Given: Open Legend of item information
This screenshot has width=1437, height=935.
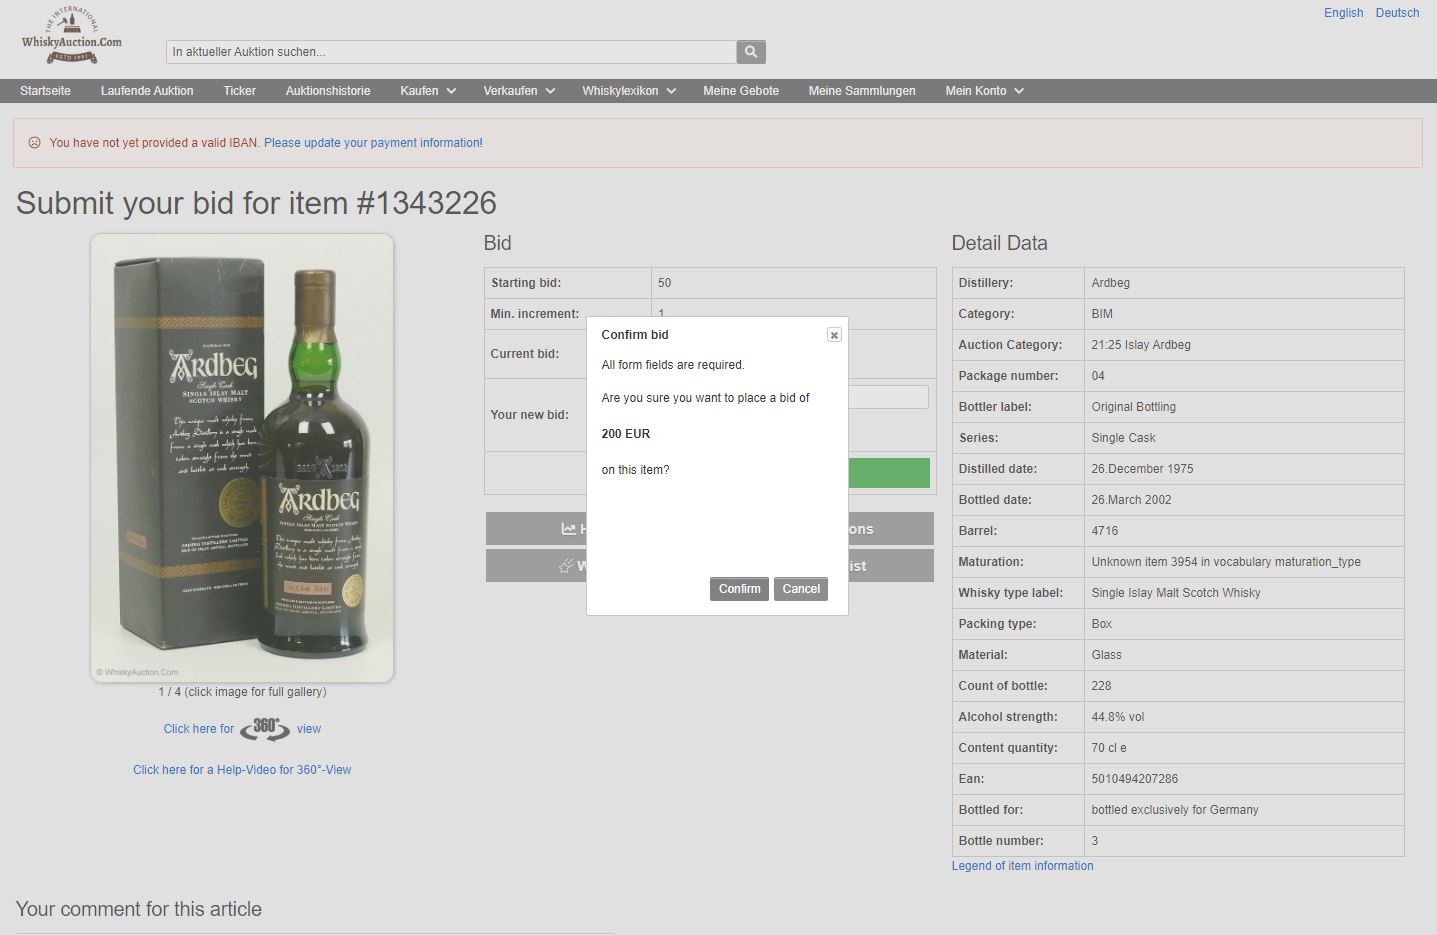Looking at the screenshot, I should point(1022,866).
